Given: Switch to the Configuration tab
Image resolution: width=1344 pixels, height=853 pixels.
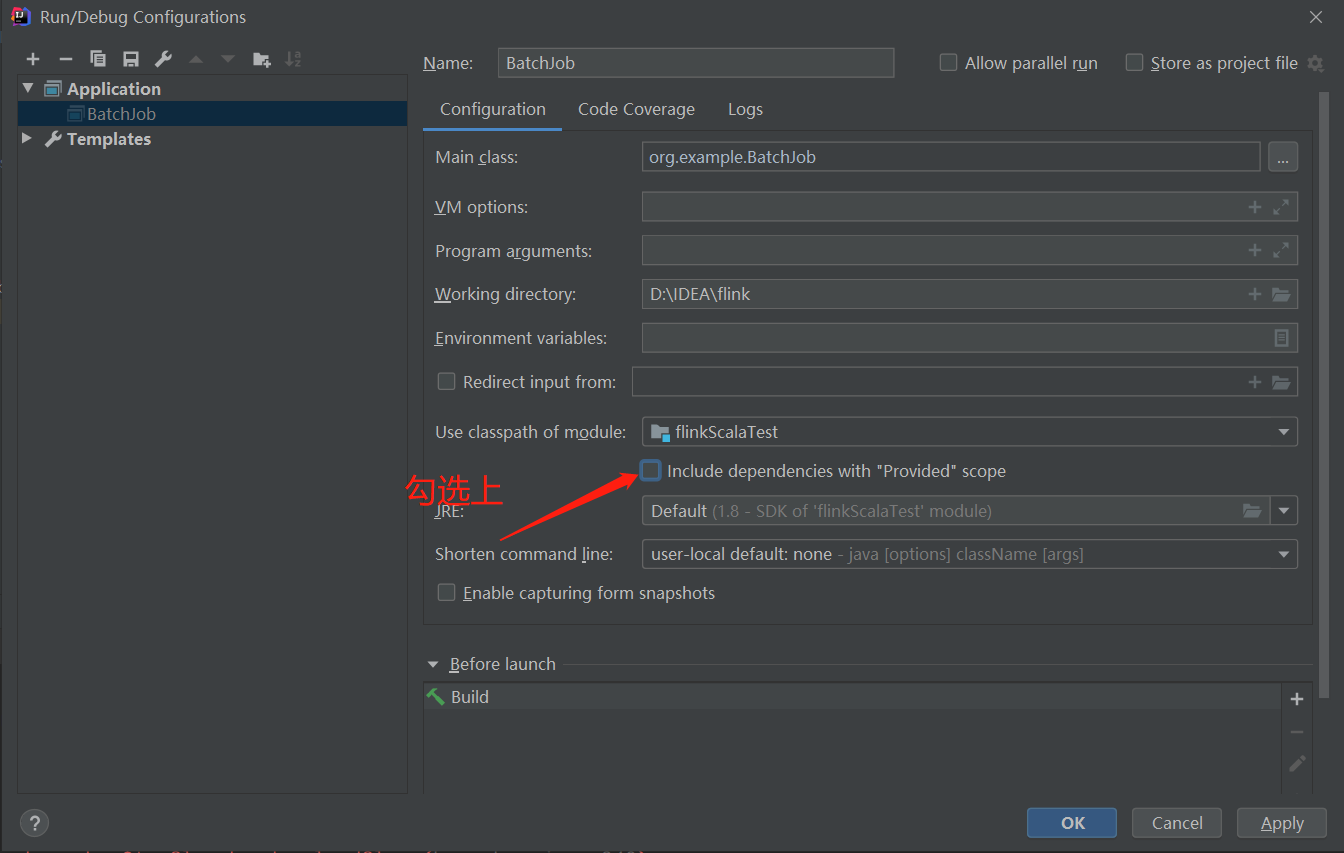Looking at the screenshot, I should [x=493, y=109].
